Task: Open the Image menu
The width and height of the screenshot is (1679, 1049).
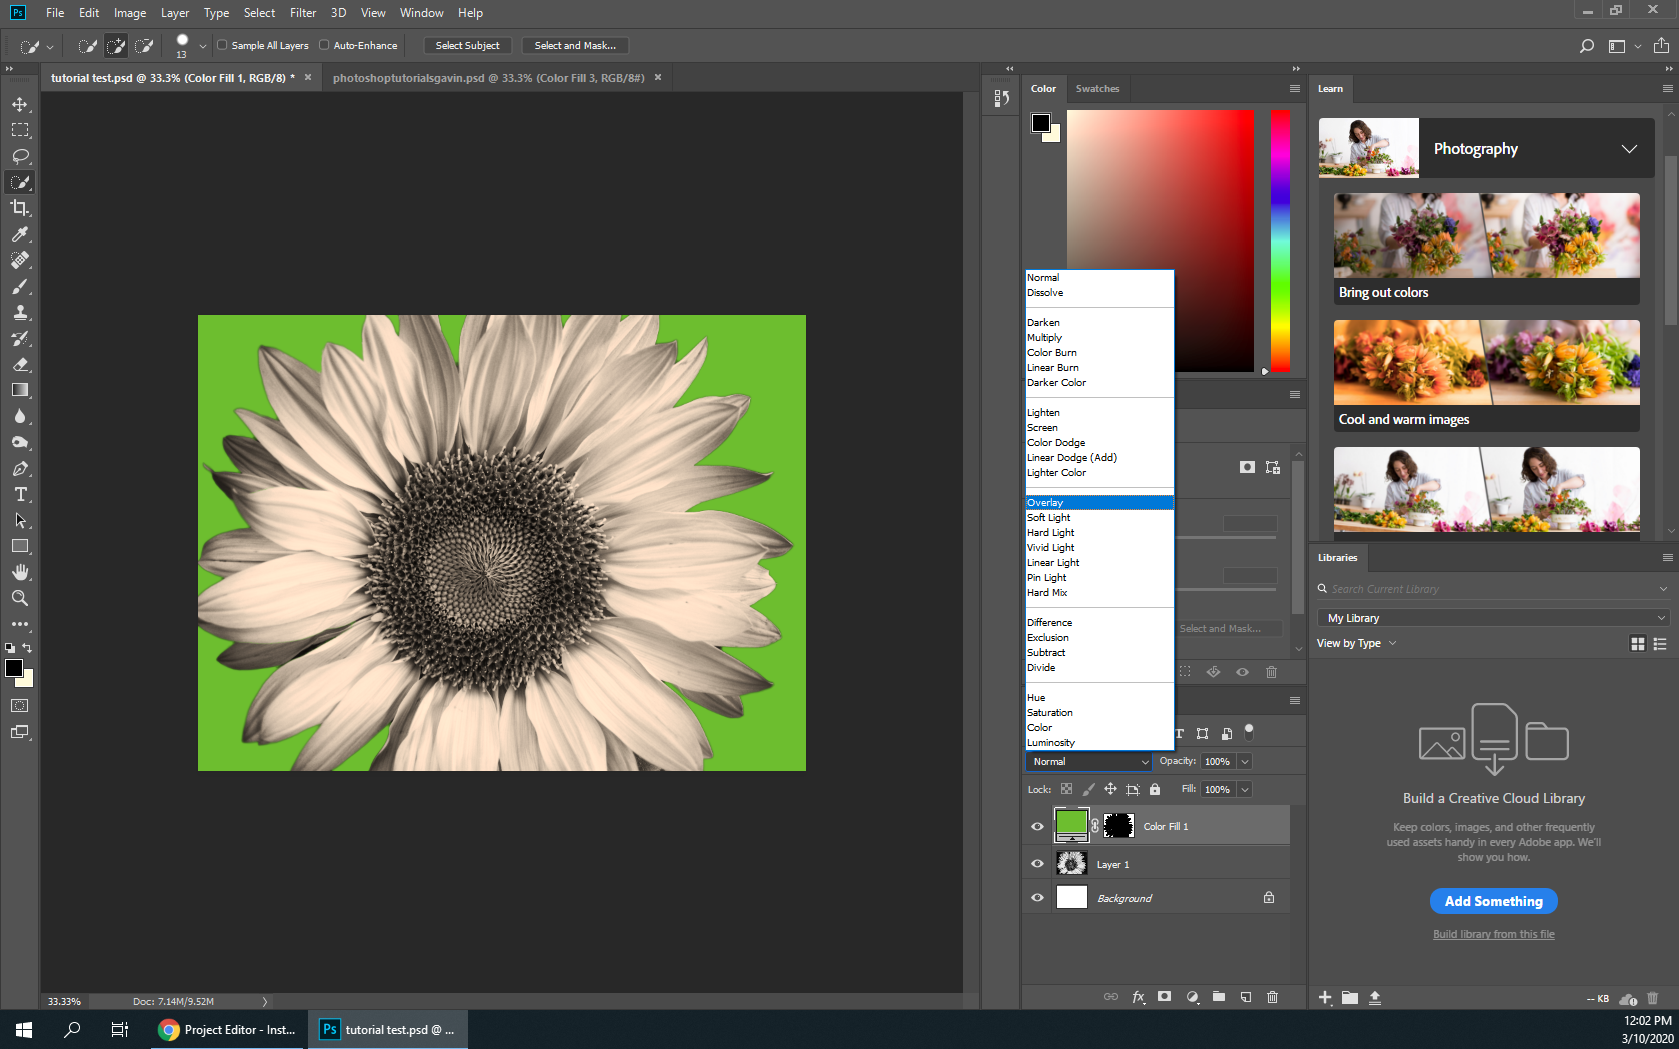Action: point(130,13)
